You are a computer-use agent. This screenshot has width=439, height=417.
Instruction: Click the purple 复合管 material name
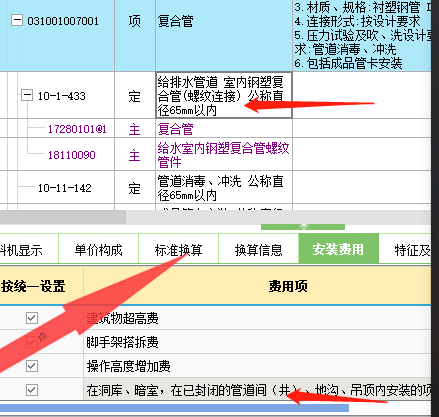click(x=176, y=129)
